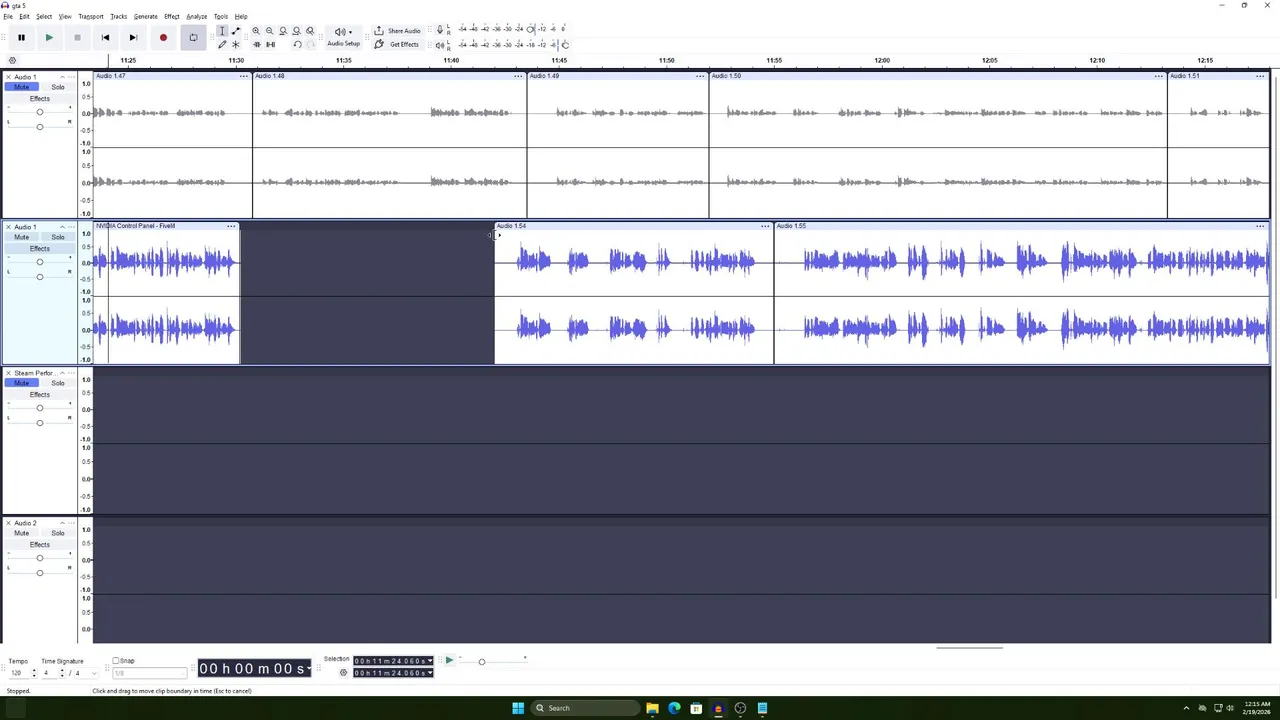The image size is (1280, 720).
Task: Click the Redo arrow icon
Action: coord(310,44)
